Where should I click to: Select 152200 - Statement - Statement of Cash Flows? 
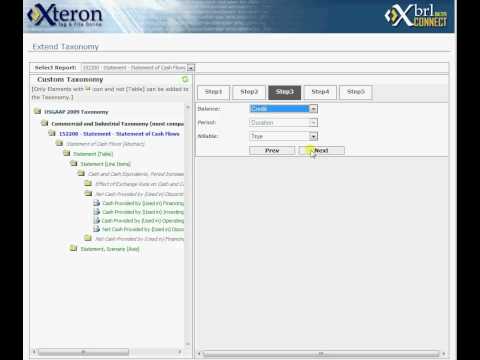(119, 134)
